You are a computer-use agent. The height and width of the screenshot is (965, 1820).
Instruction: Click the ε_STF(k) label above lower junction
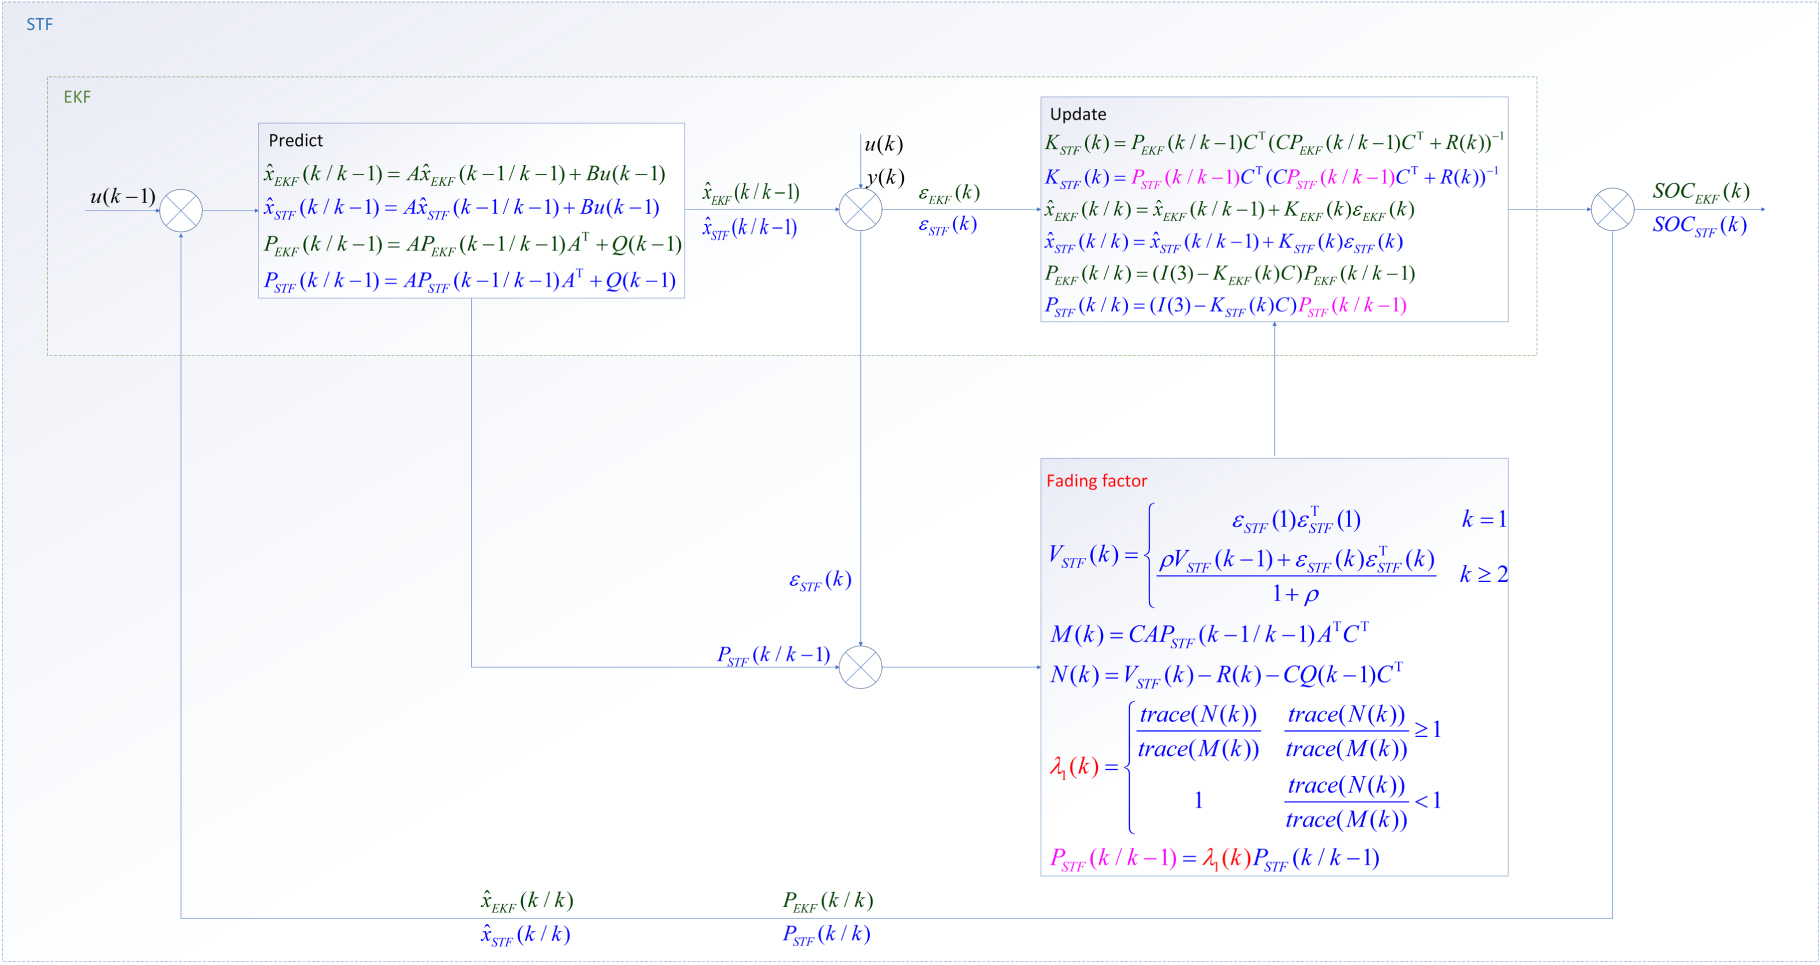click(x=821, y=580)
